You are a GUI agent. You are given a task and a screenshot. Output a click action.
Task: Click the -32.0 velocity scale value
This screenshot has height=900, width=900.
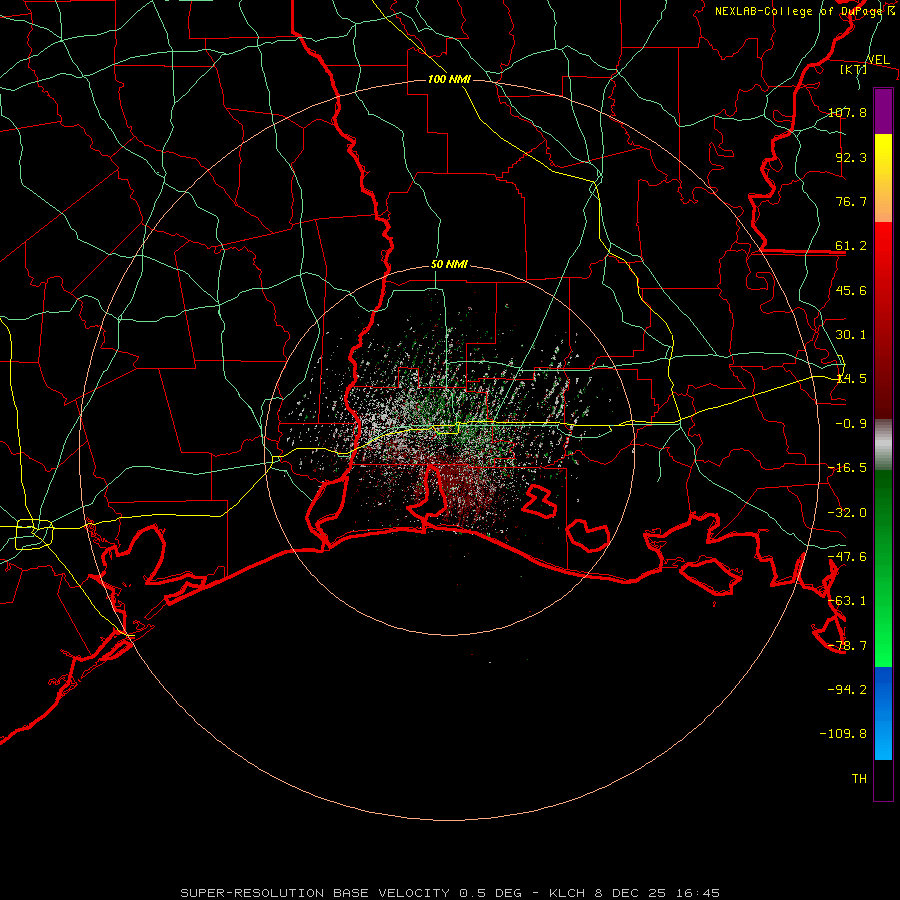pos(847,513)
